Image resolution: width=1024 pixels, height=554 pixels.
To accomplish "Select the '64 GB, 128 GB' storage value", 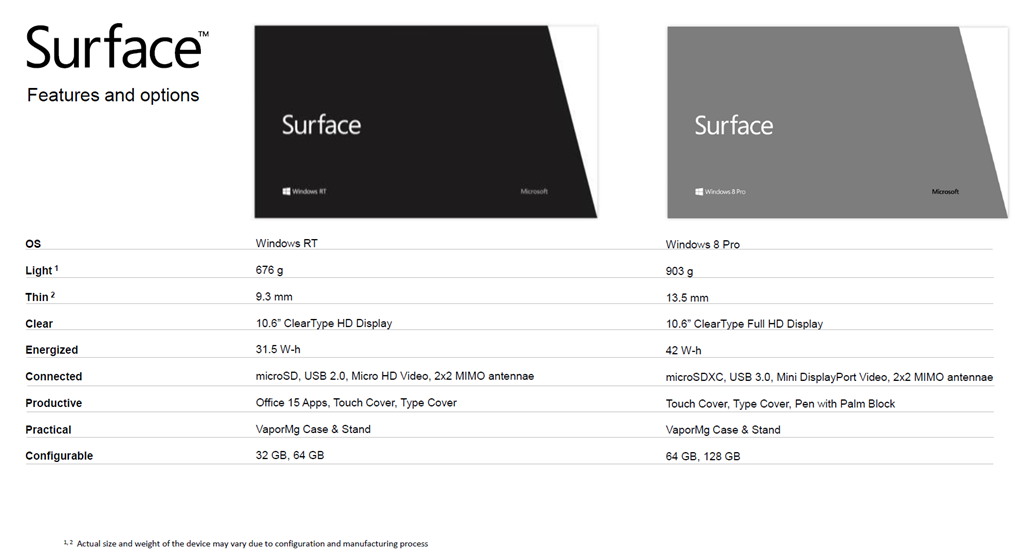I will point(703,456).
